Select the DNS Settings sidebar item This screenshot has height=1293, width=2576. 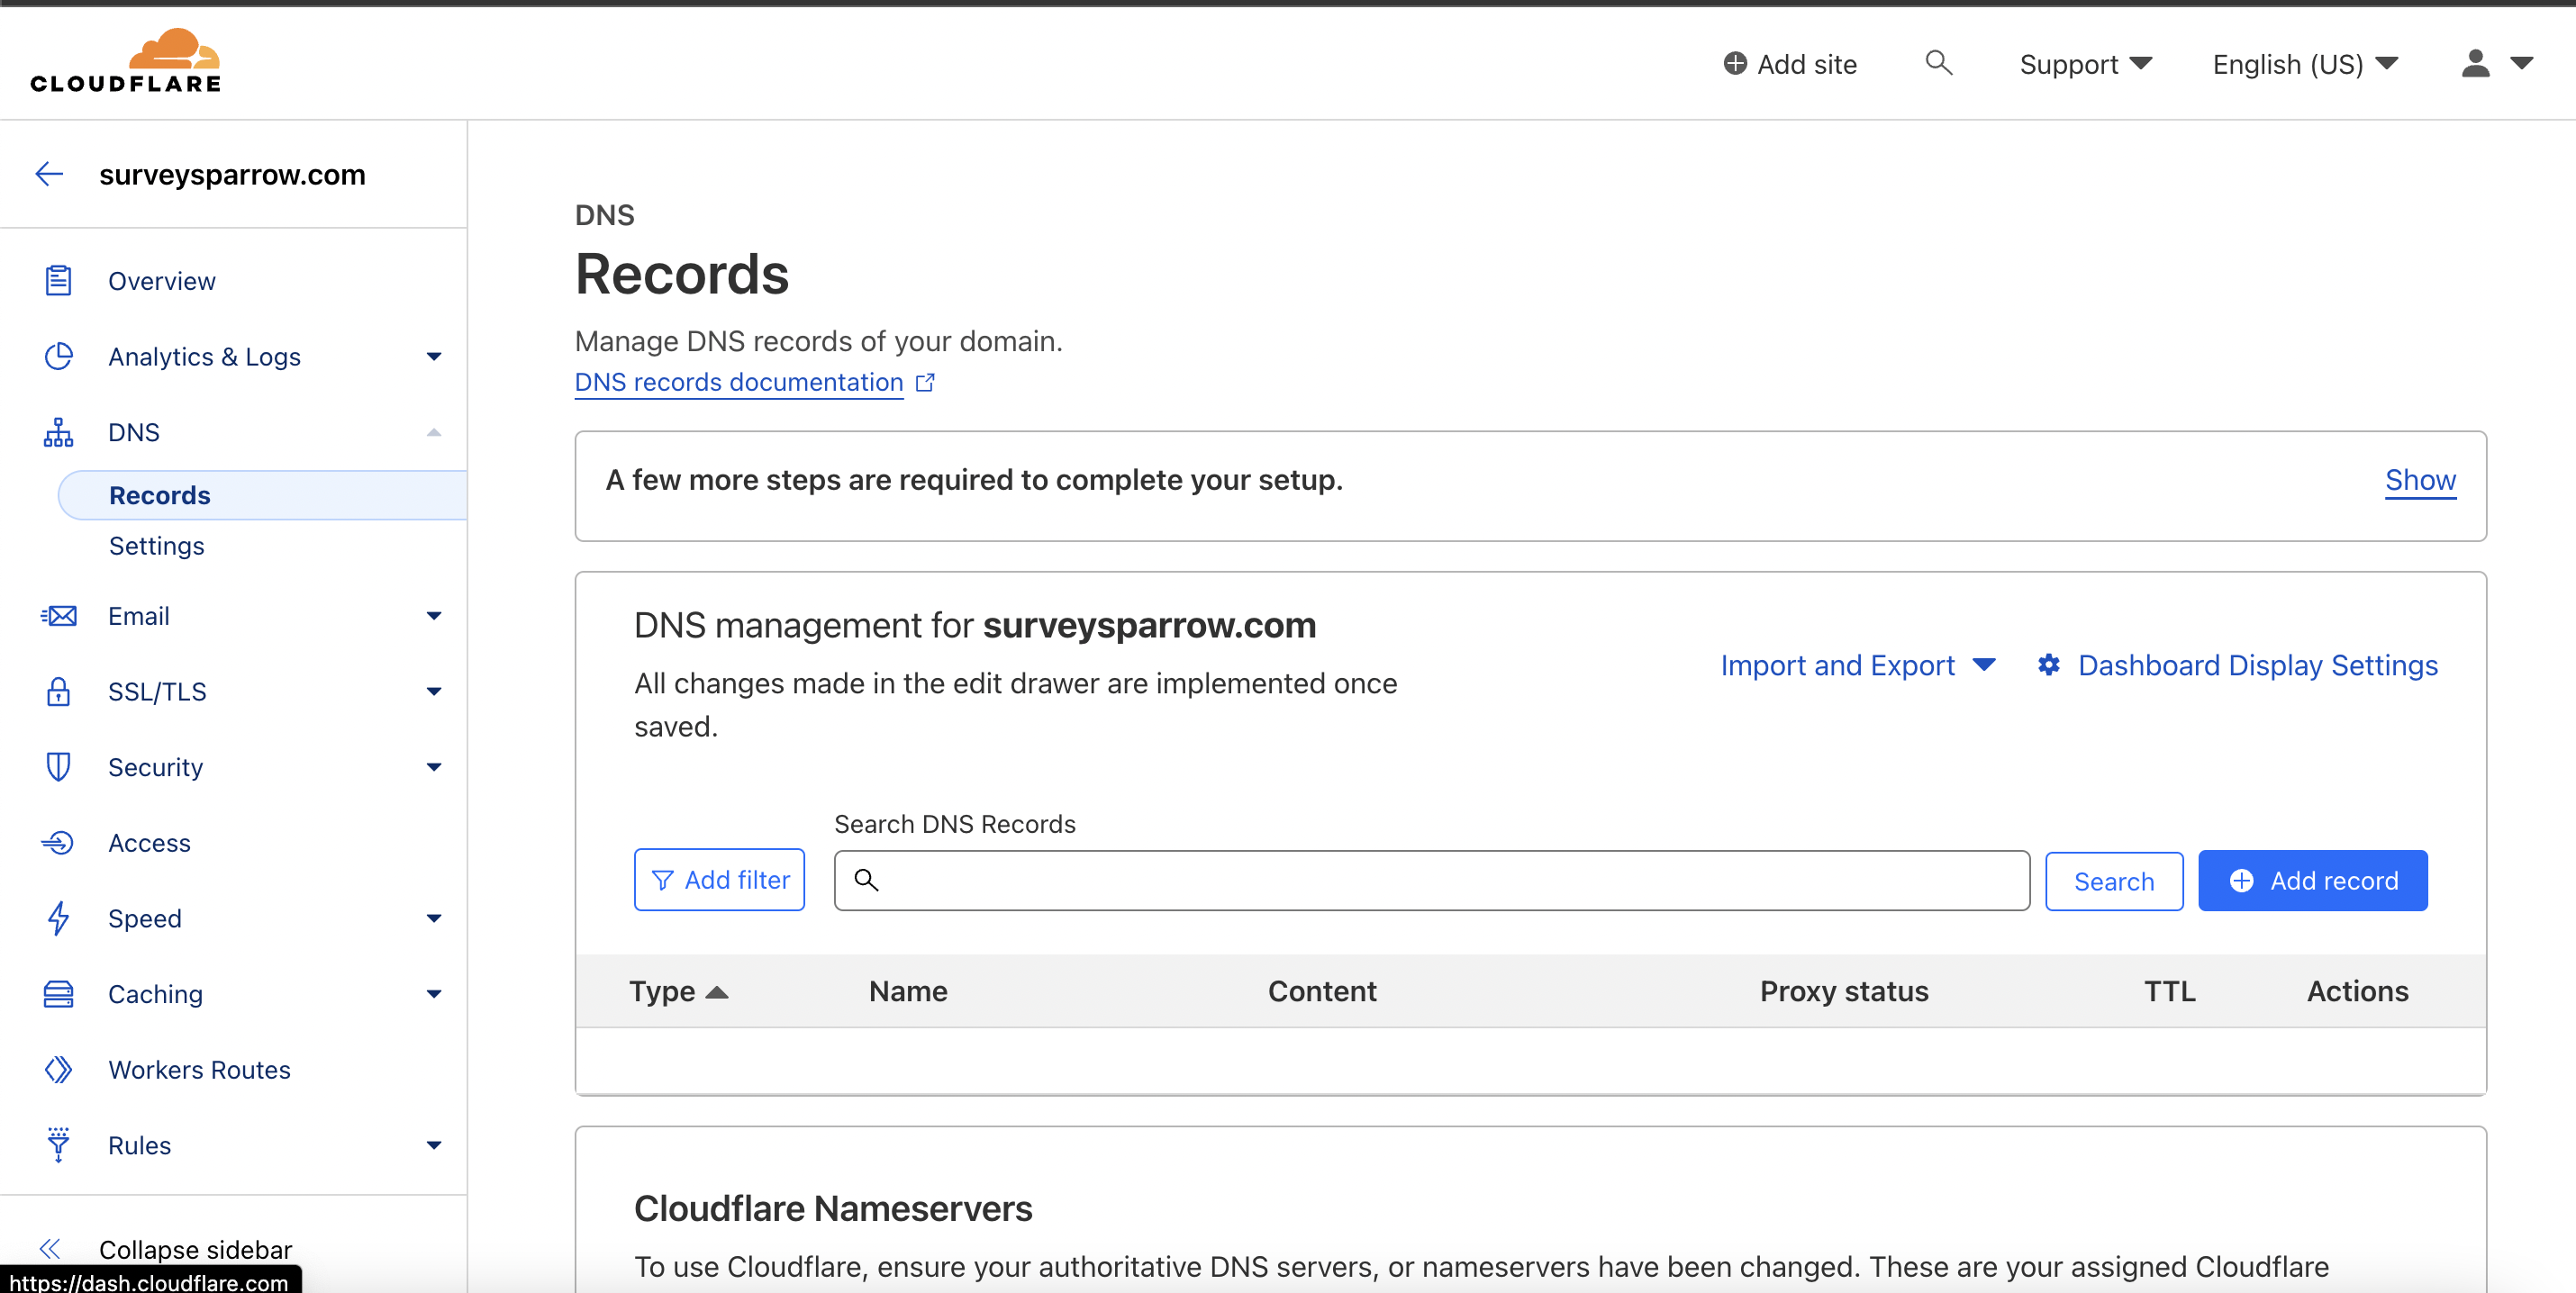click(x=156, y=546)
